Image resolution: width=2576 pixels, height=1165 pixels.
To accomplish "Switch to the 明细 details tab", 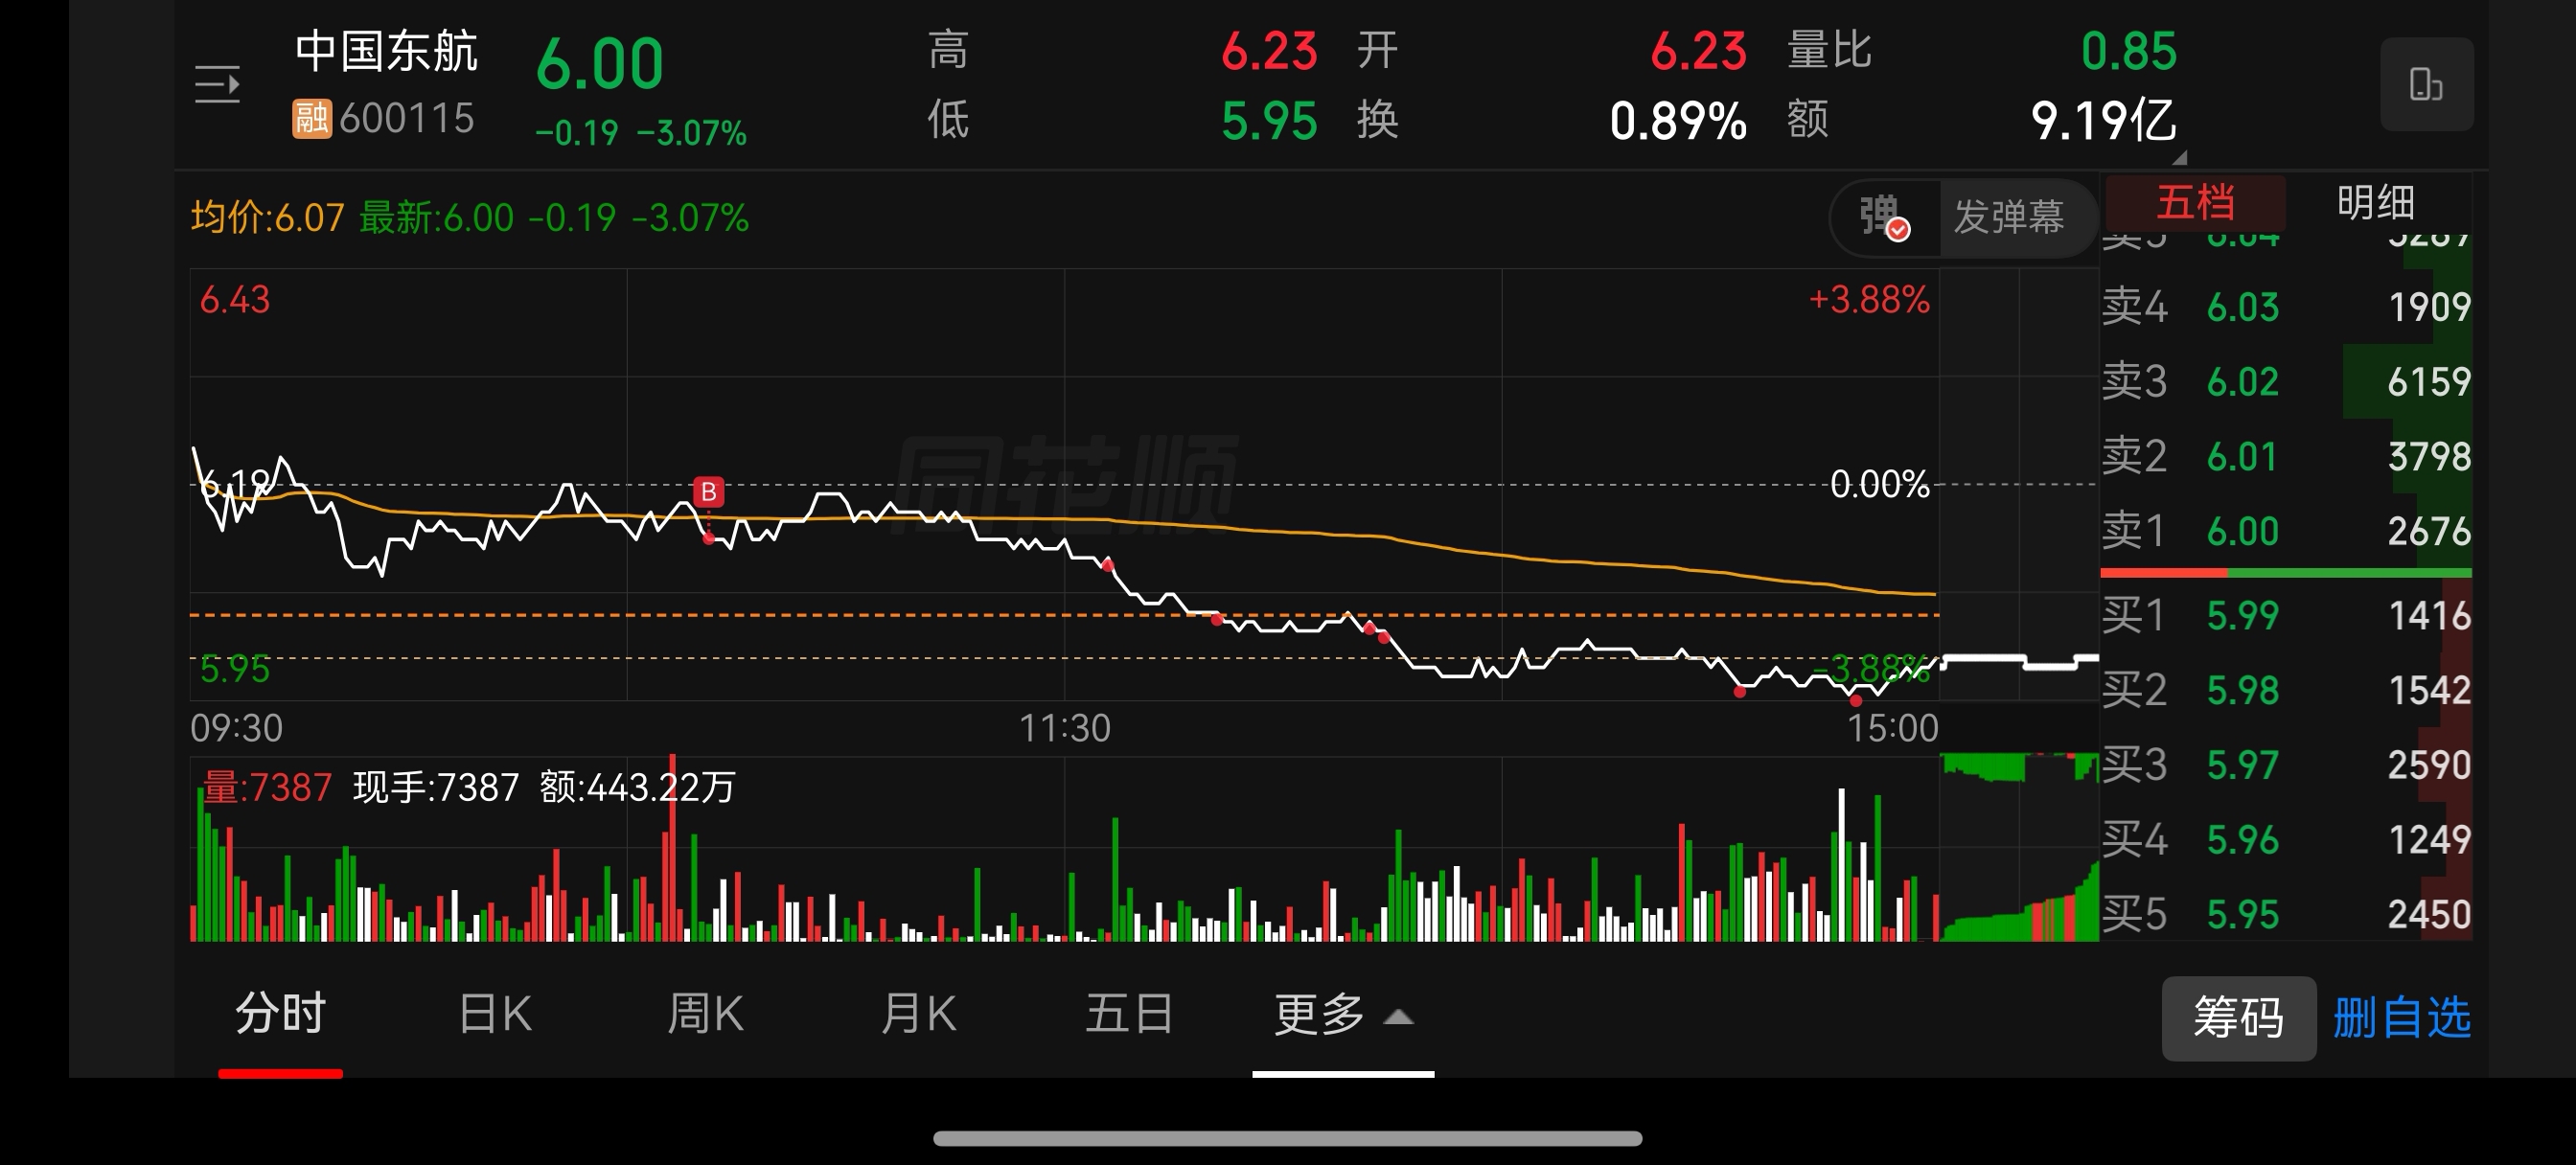I will click(x=2375, y=203).
